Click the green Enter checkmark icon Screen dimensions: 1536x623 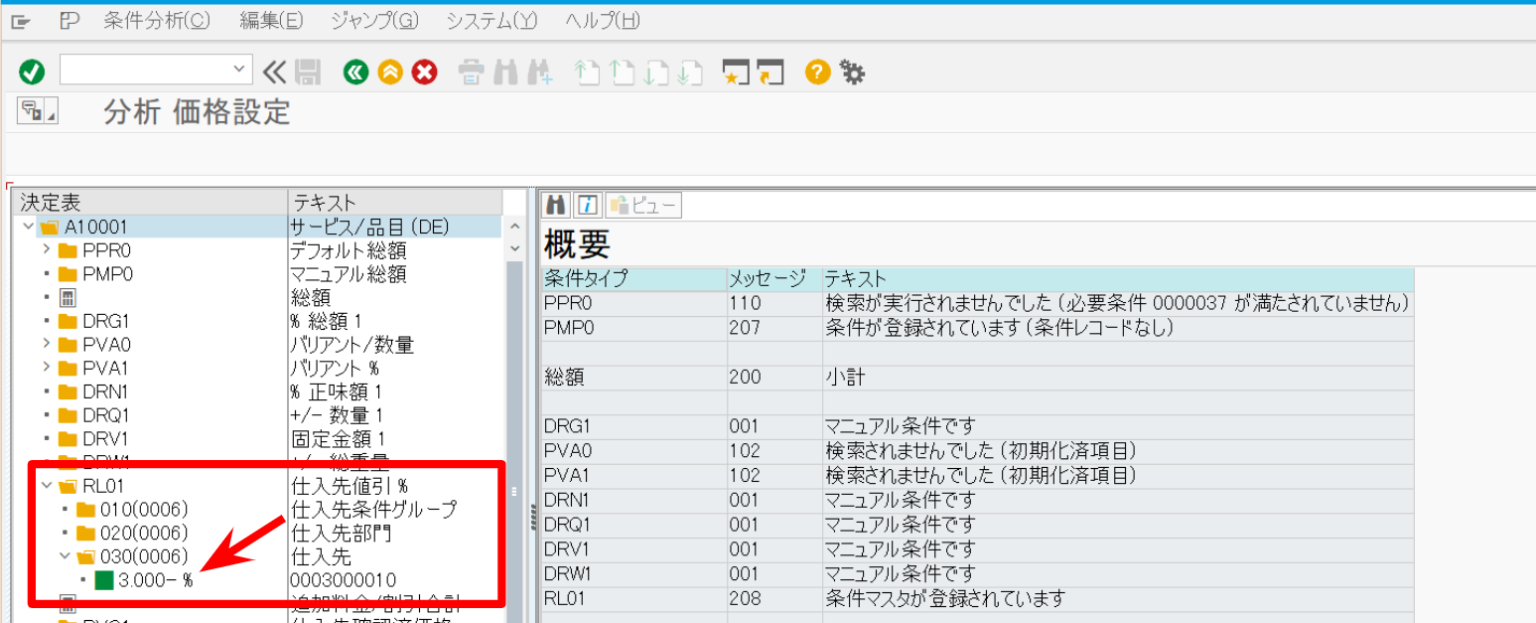click(32, 71)
